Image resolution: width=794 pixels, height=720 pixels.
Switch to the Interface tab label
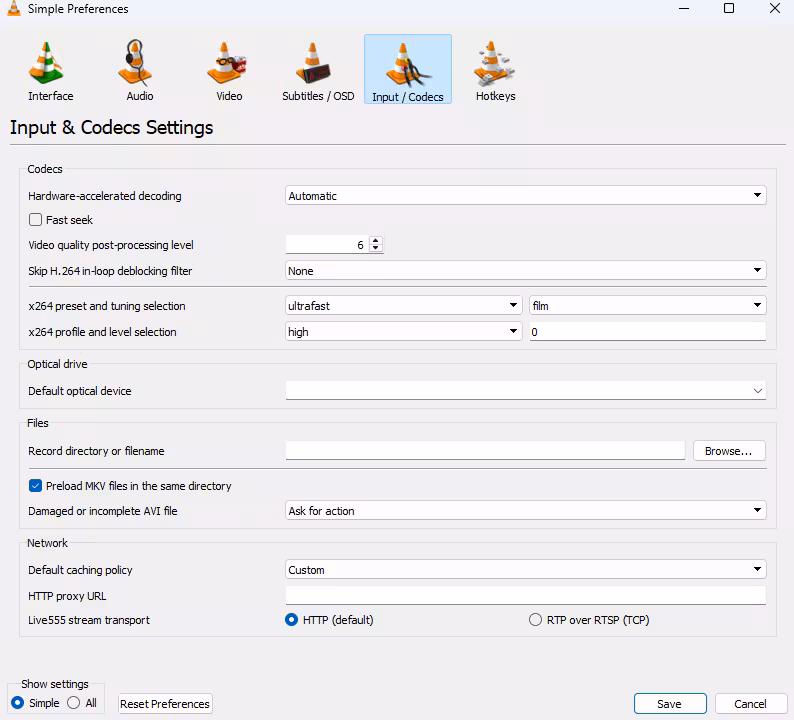pyautogui.click(x=51, y=96)
